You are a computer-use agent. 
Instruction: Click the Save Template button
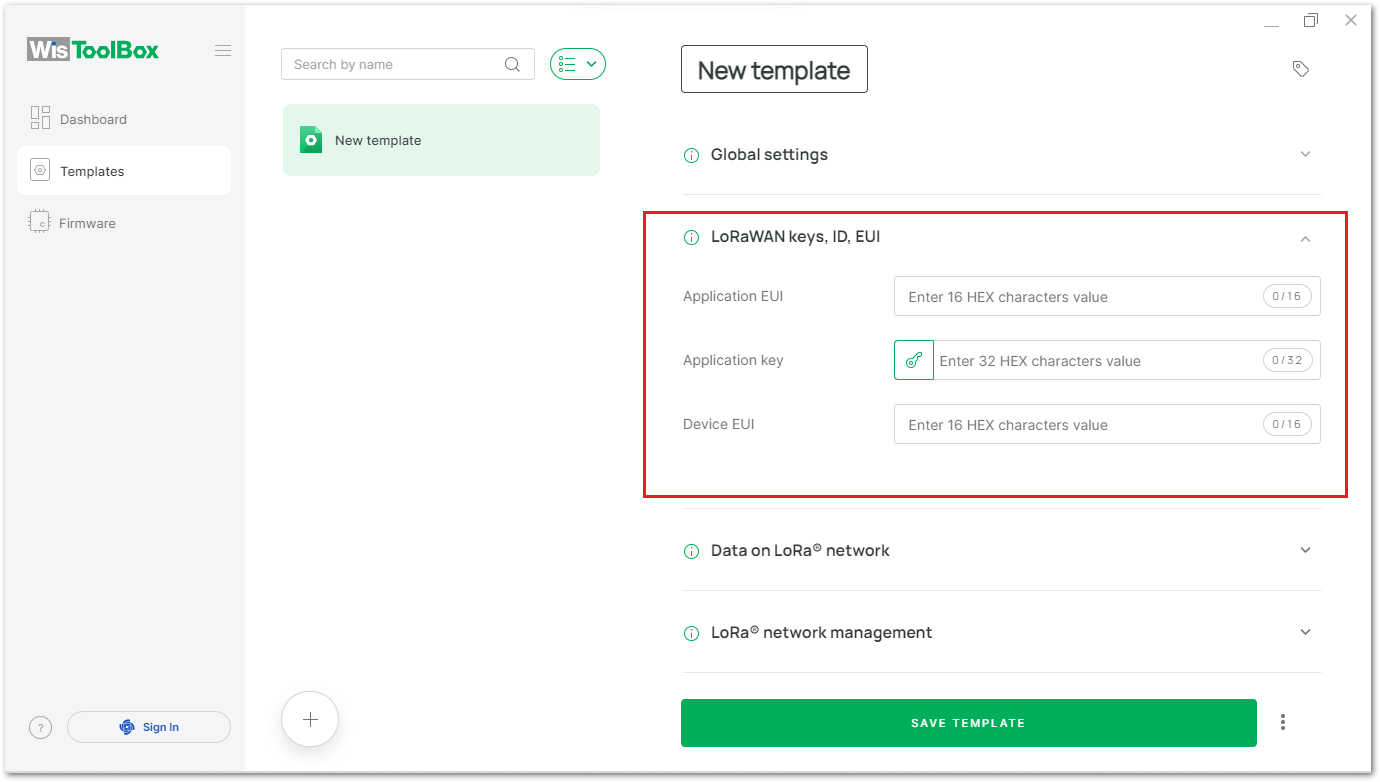[x=969, y=723]
